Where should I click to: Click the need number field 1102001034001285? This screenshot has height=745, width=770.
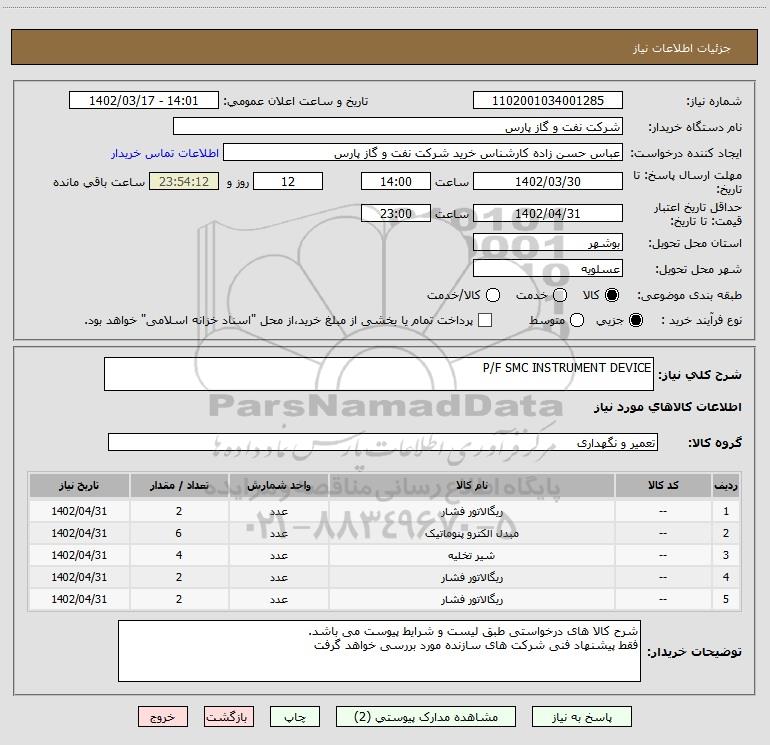548,100
